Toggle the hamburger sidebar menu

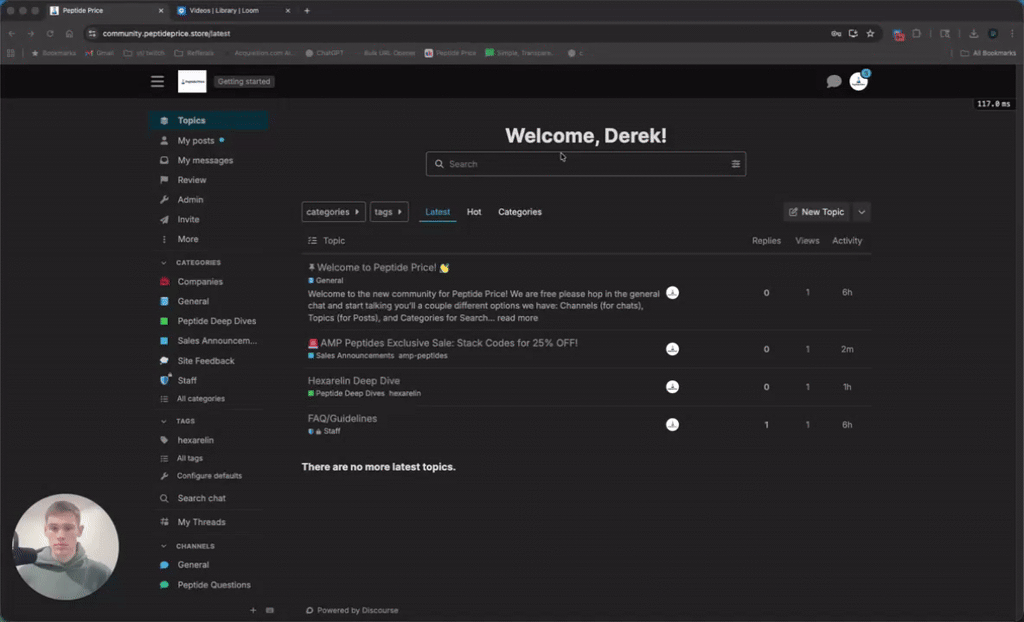coord(157,82)
